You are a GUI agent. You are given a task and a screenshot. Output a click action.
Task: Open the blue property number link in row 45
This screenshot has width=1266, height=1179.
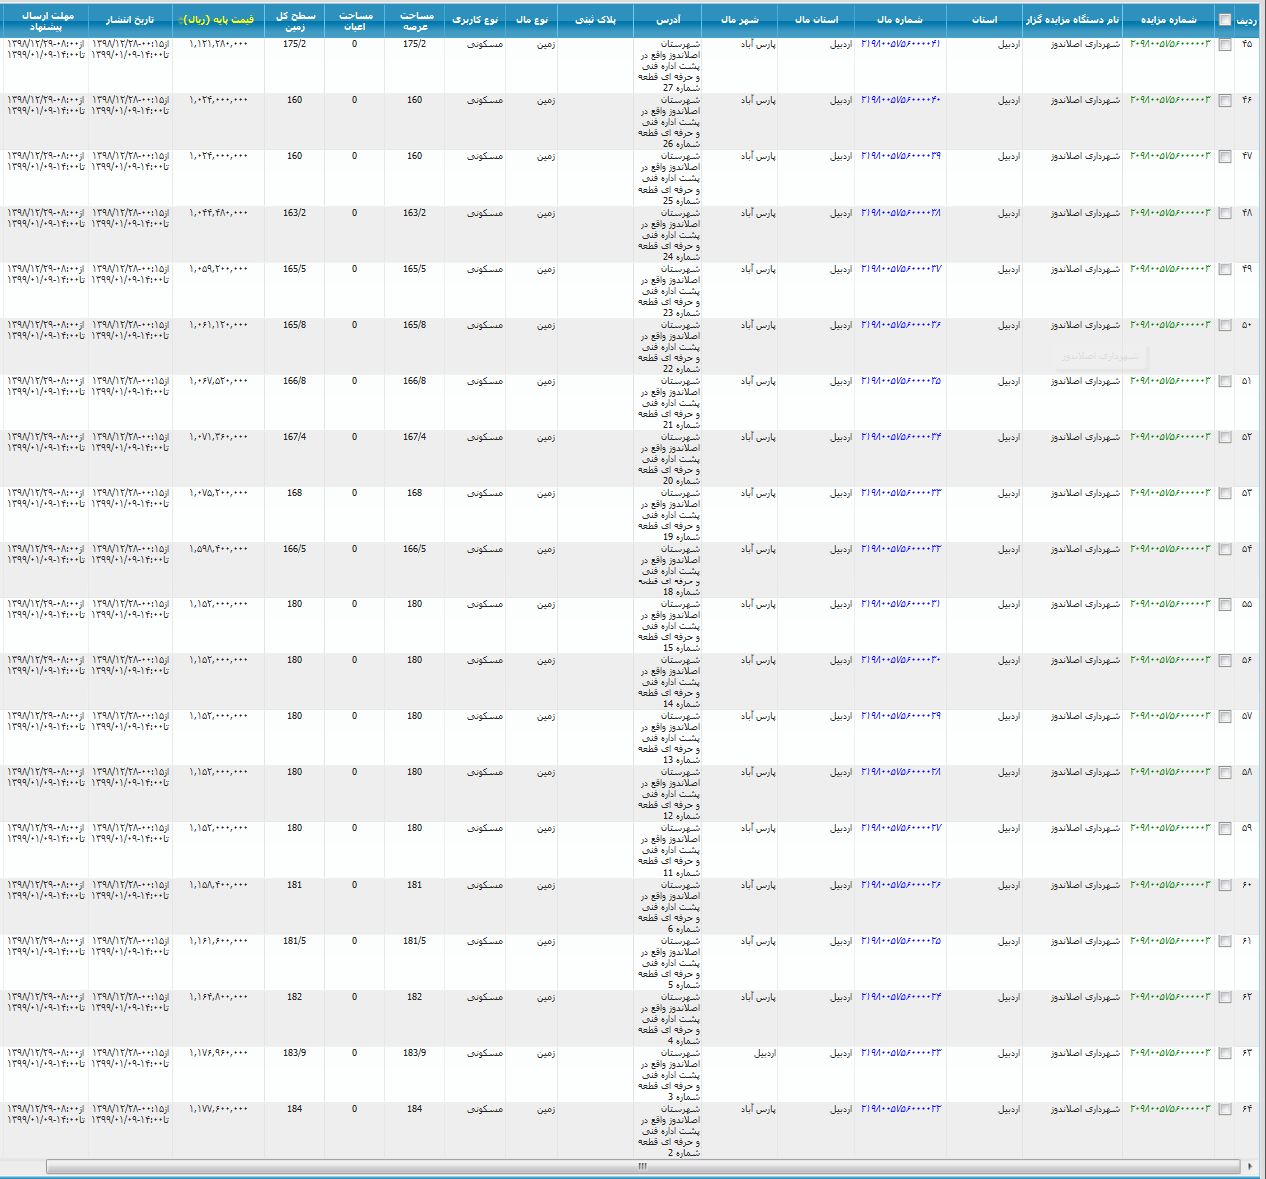pyautogui.click(x=900, y=44)
